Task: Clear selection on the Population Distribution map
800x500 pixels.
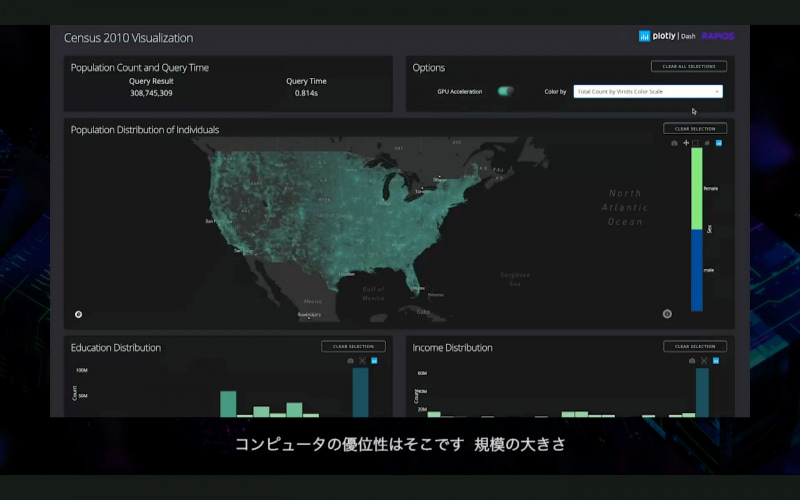Action: [x=695, y=129]
